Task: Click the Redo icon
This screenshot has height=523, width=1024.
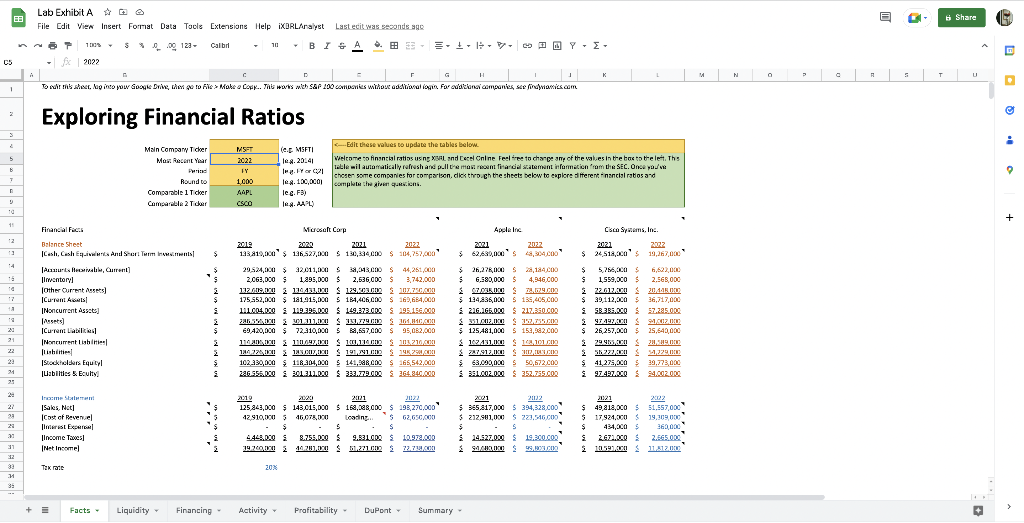Action: pos(38,46)
